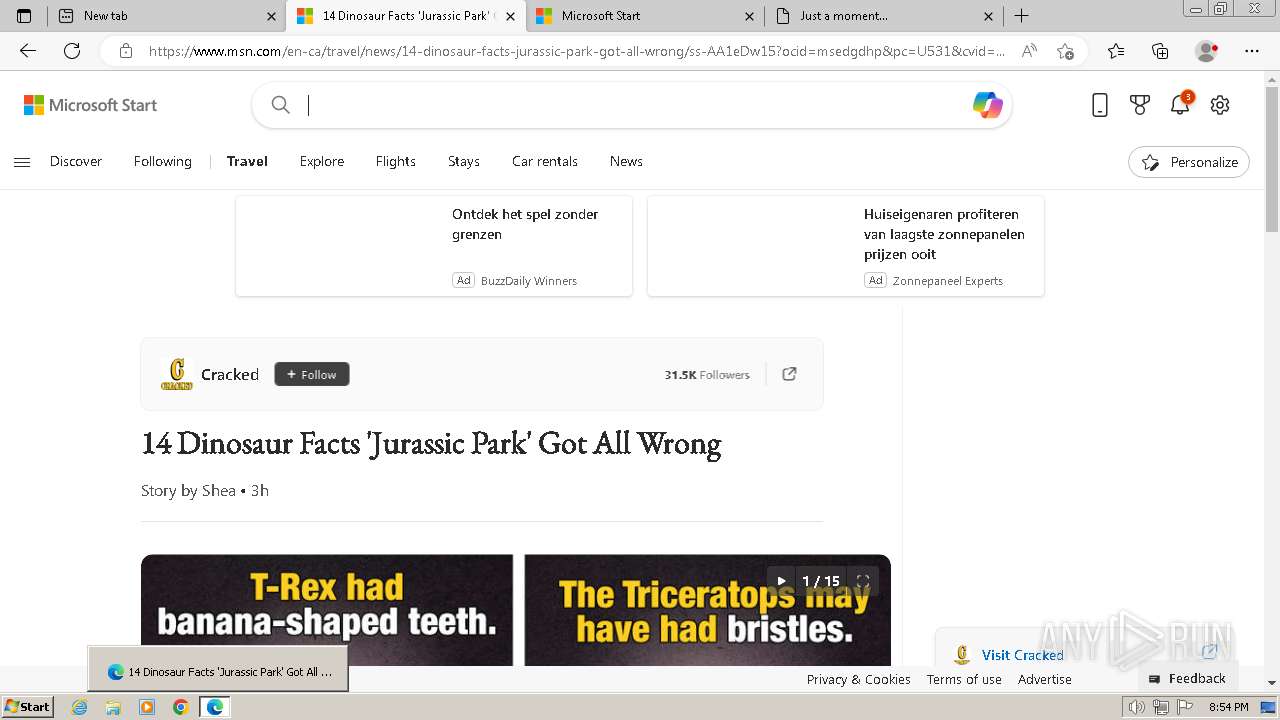Open the Triceratops bristles slide

(708, 610)
